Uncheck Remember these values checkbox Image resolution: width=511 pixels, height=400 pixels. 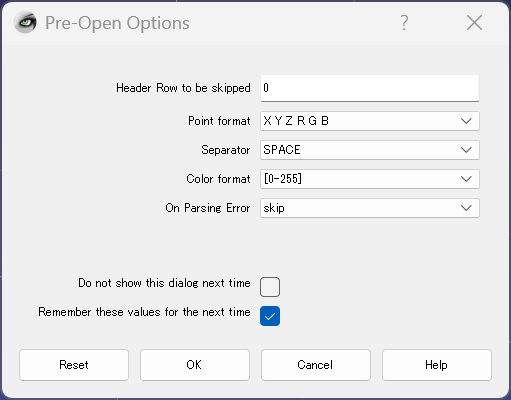pyautogui.click(x=270, y=316)
